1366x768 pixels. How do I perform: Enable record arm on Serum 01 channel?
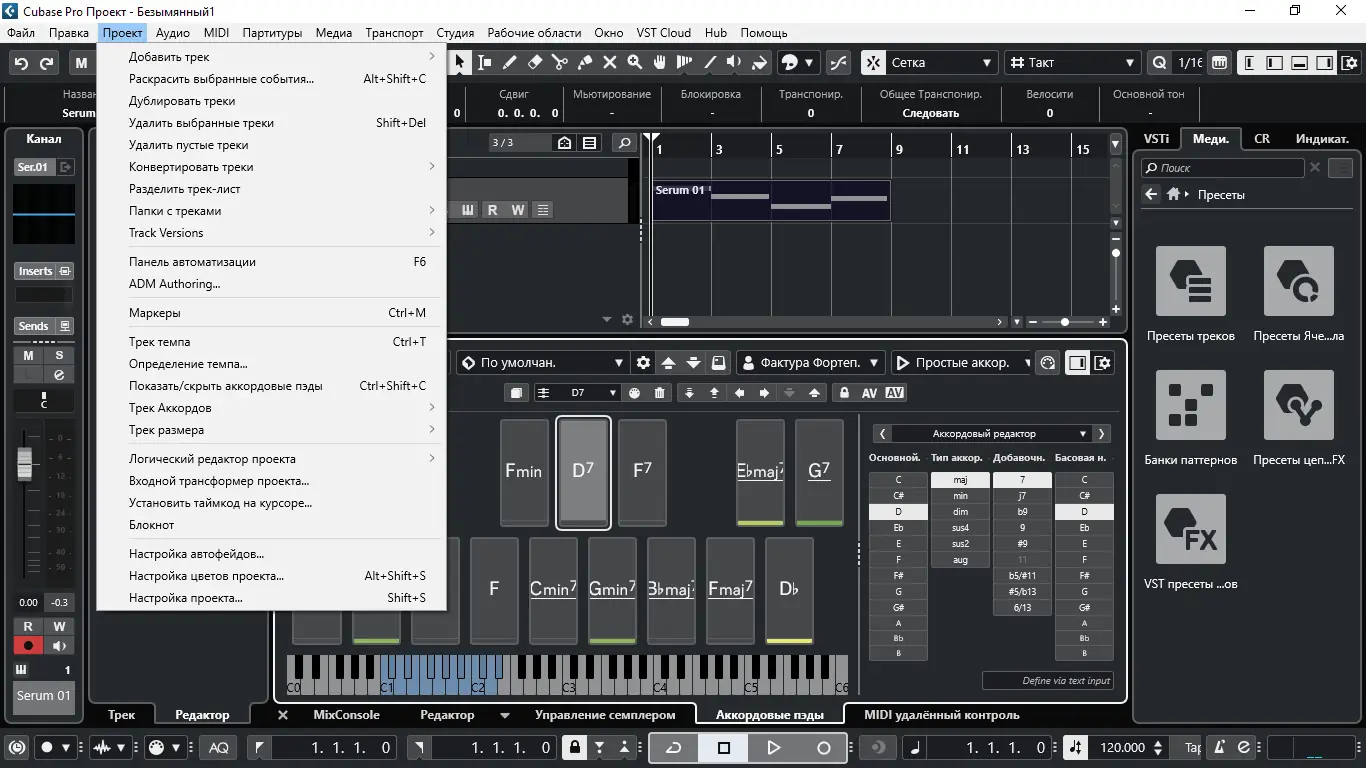tap(28, 646)
